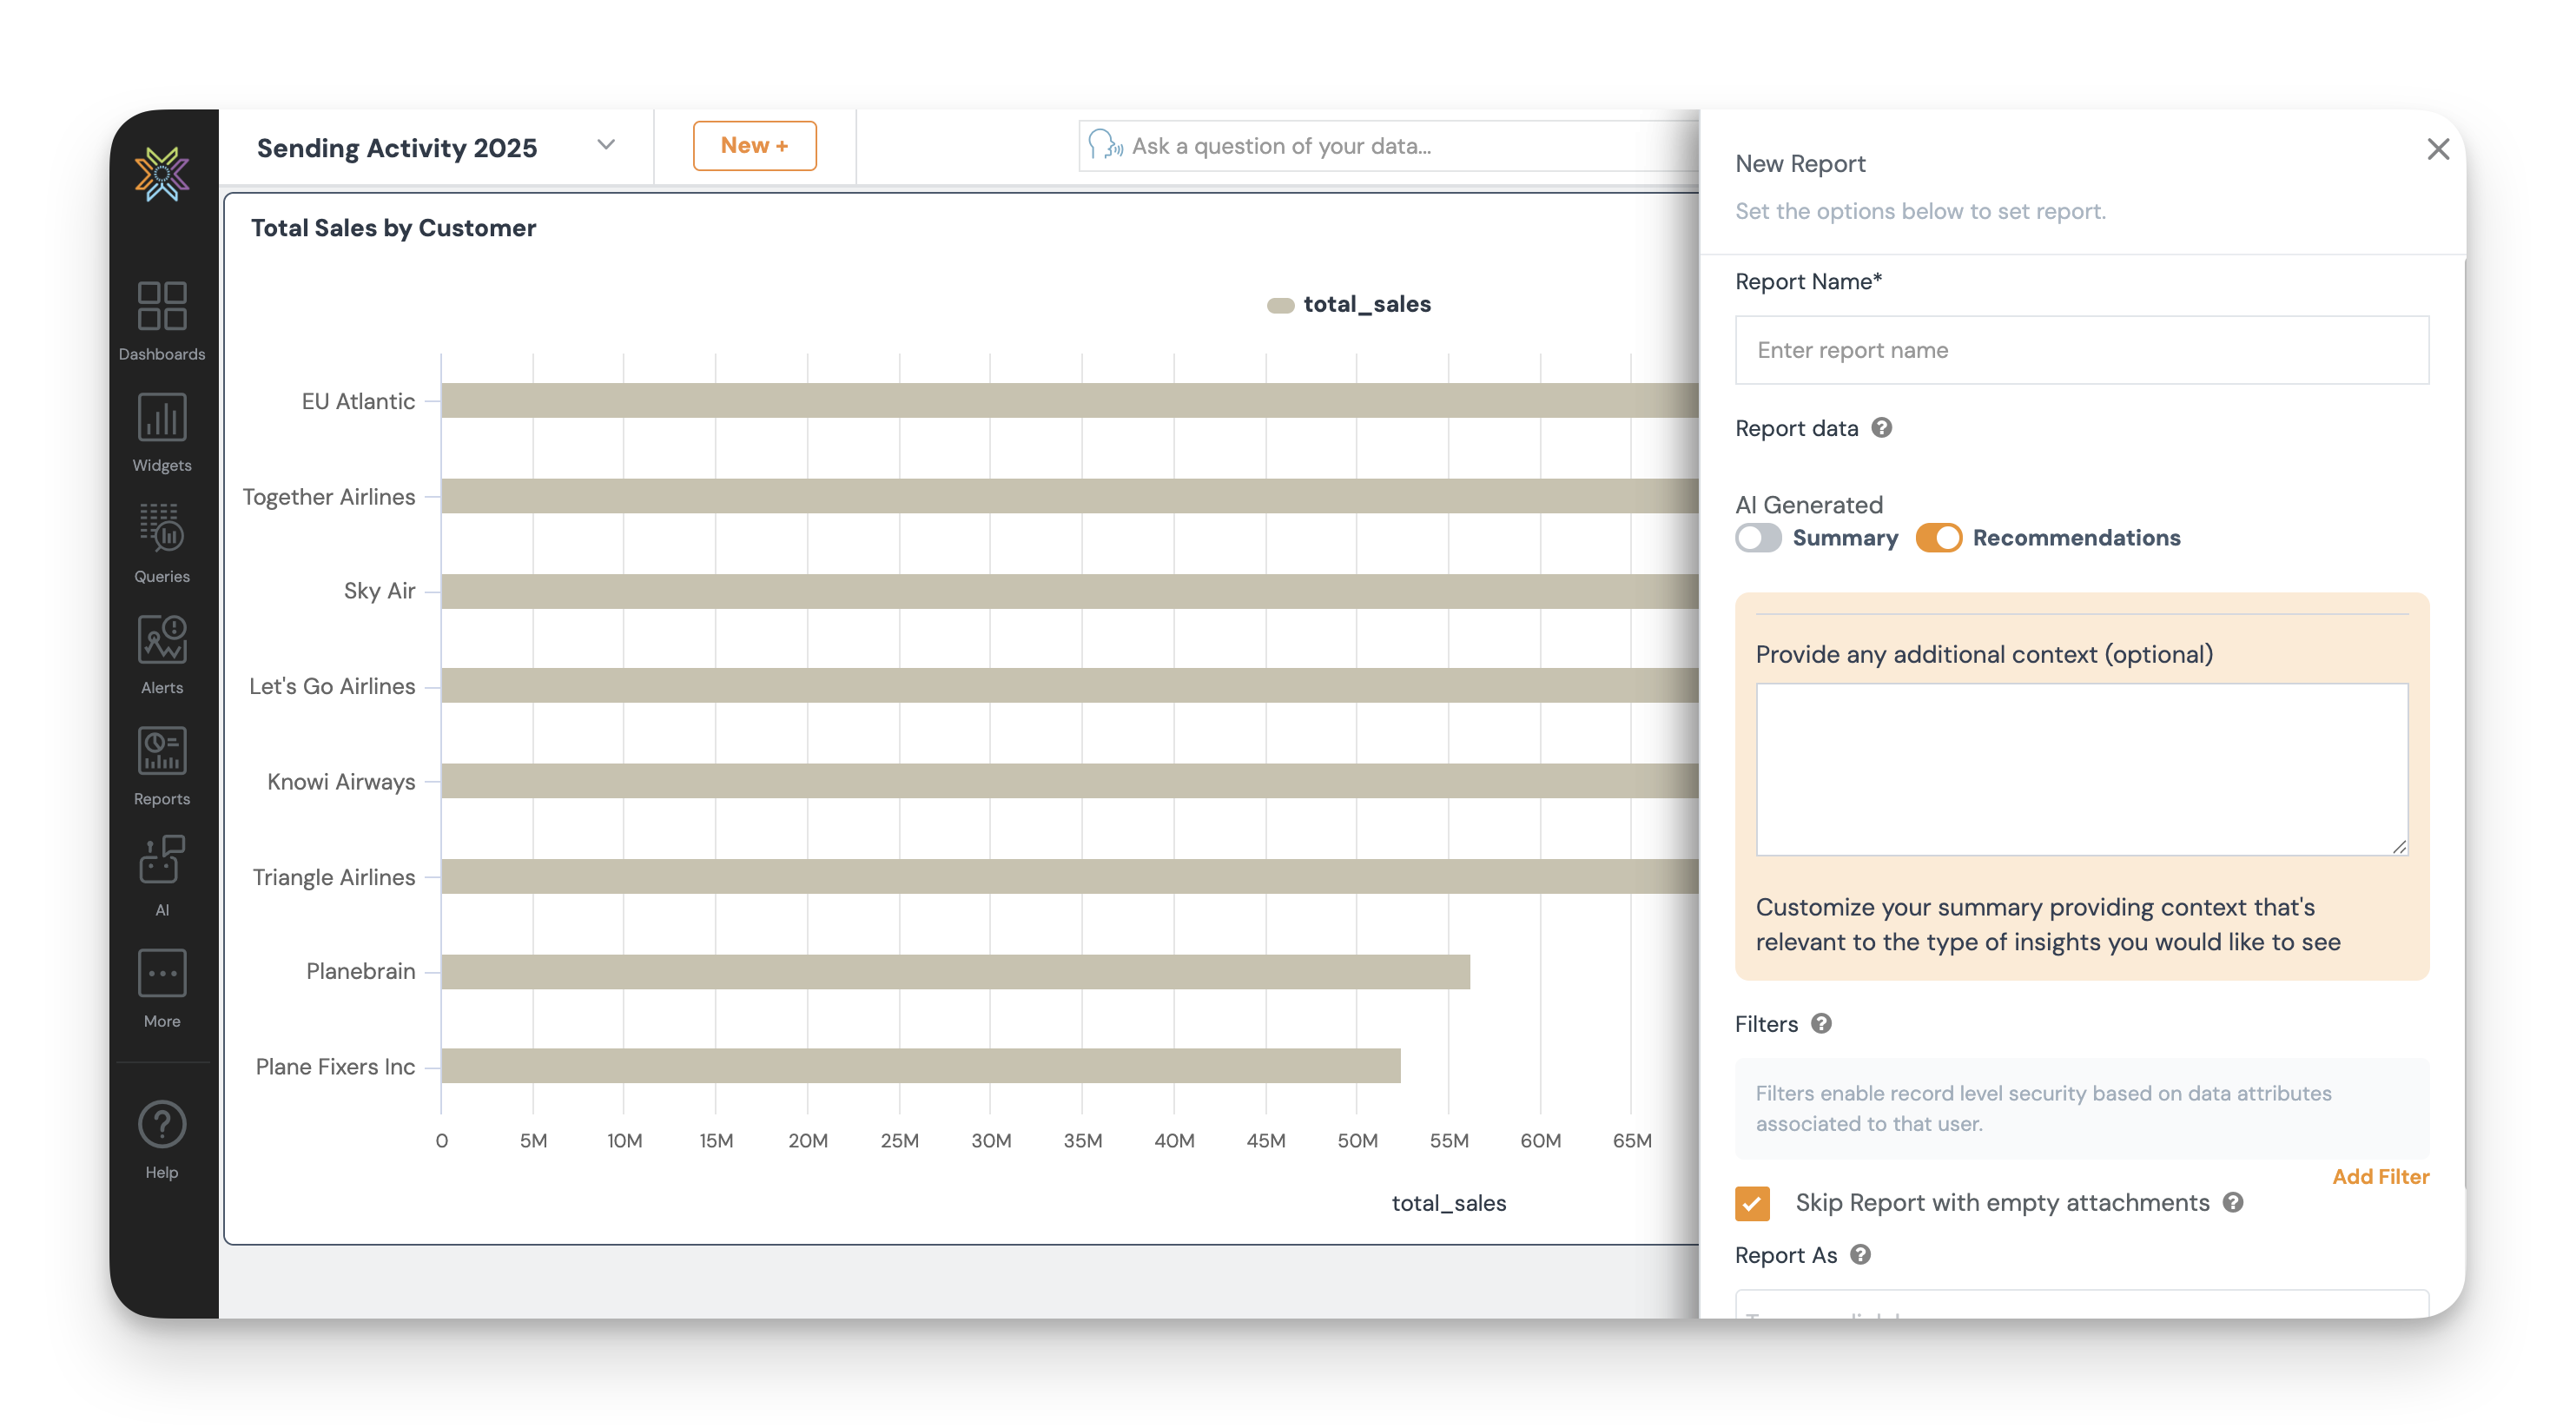Viewport: 2576px width, 1428px height.
Task: Click the Add Filter link
Action: 2381,1177
